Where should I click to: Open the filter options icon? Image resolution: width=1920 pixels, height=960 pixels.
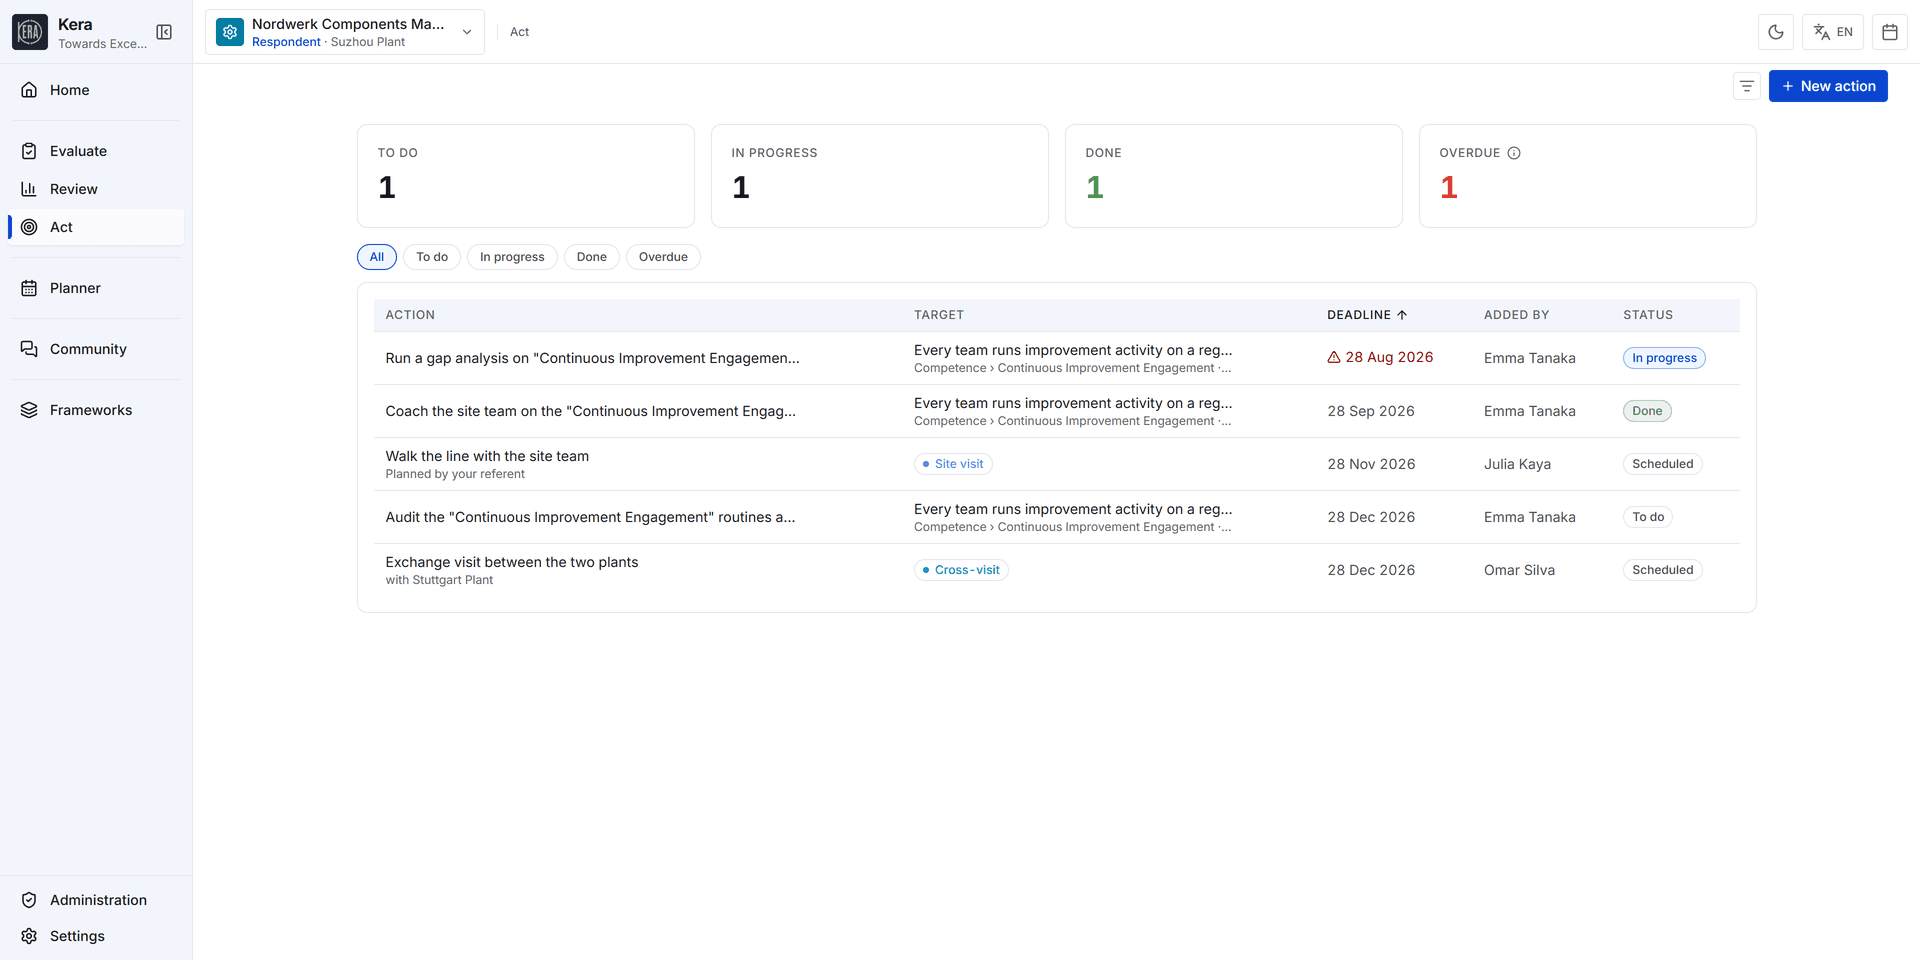click(x=1747, y=86)
